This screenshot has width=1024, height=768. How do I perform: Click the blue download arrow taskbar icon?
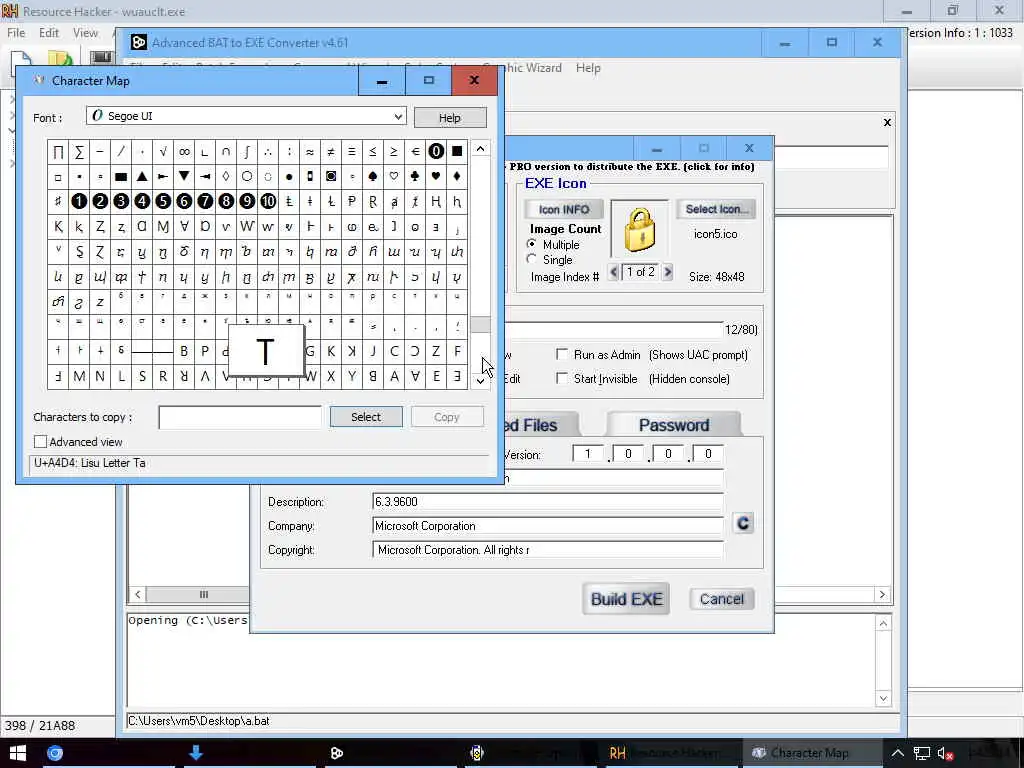coord(195,753)
